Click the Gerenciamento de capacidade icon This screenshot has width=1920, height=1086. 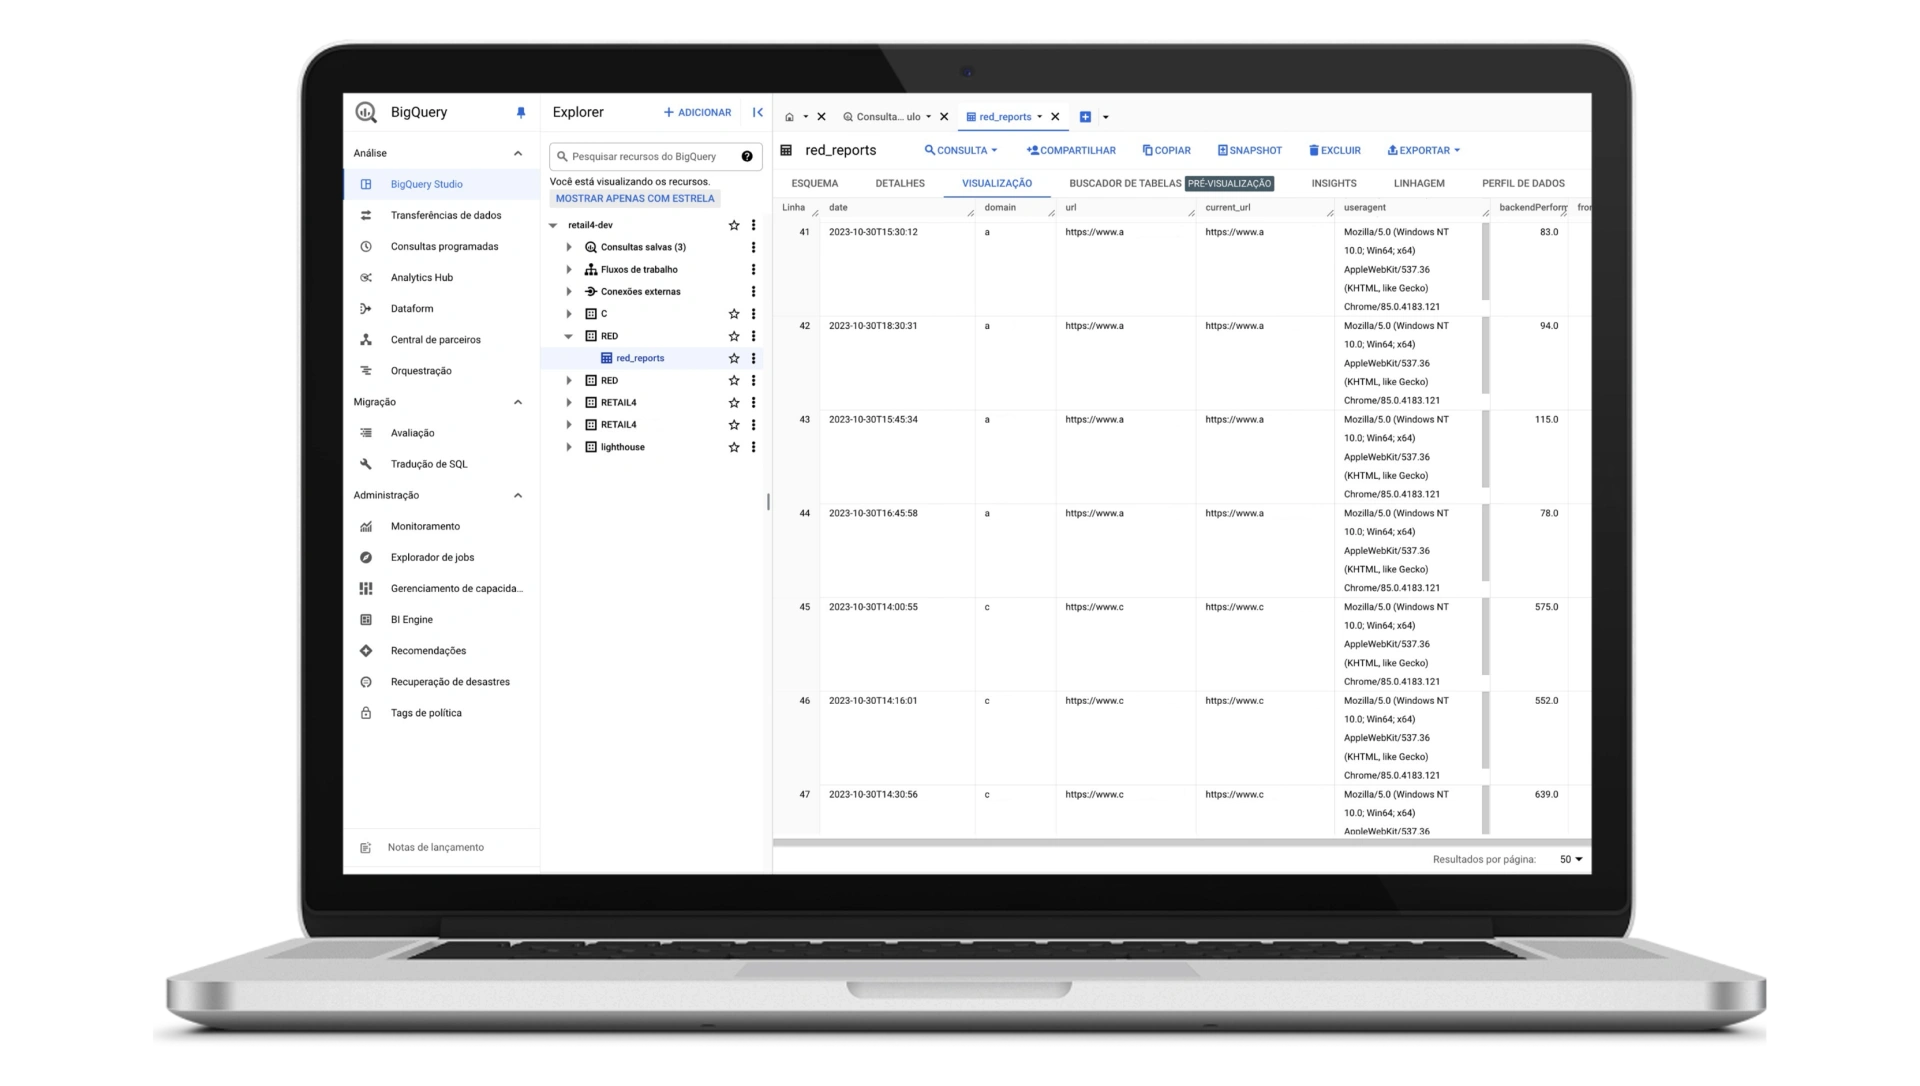tap(366, 588)
